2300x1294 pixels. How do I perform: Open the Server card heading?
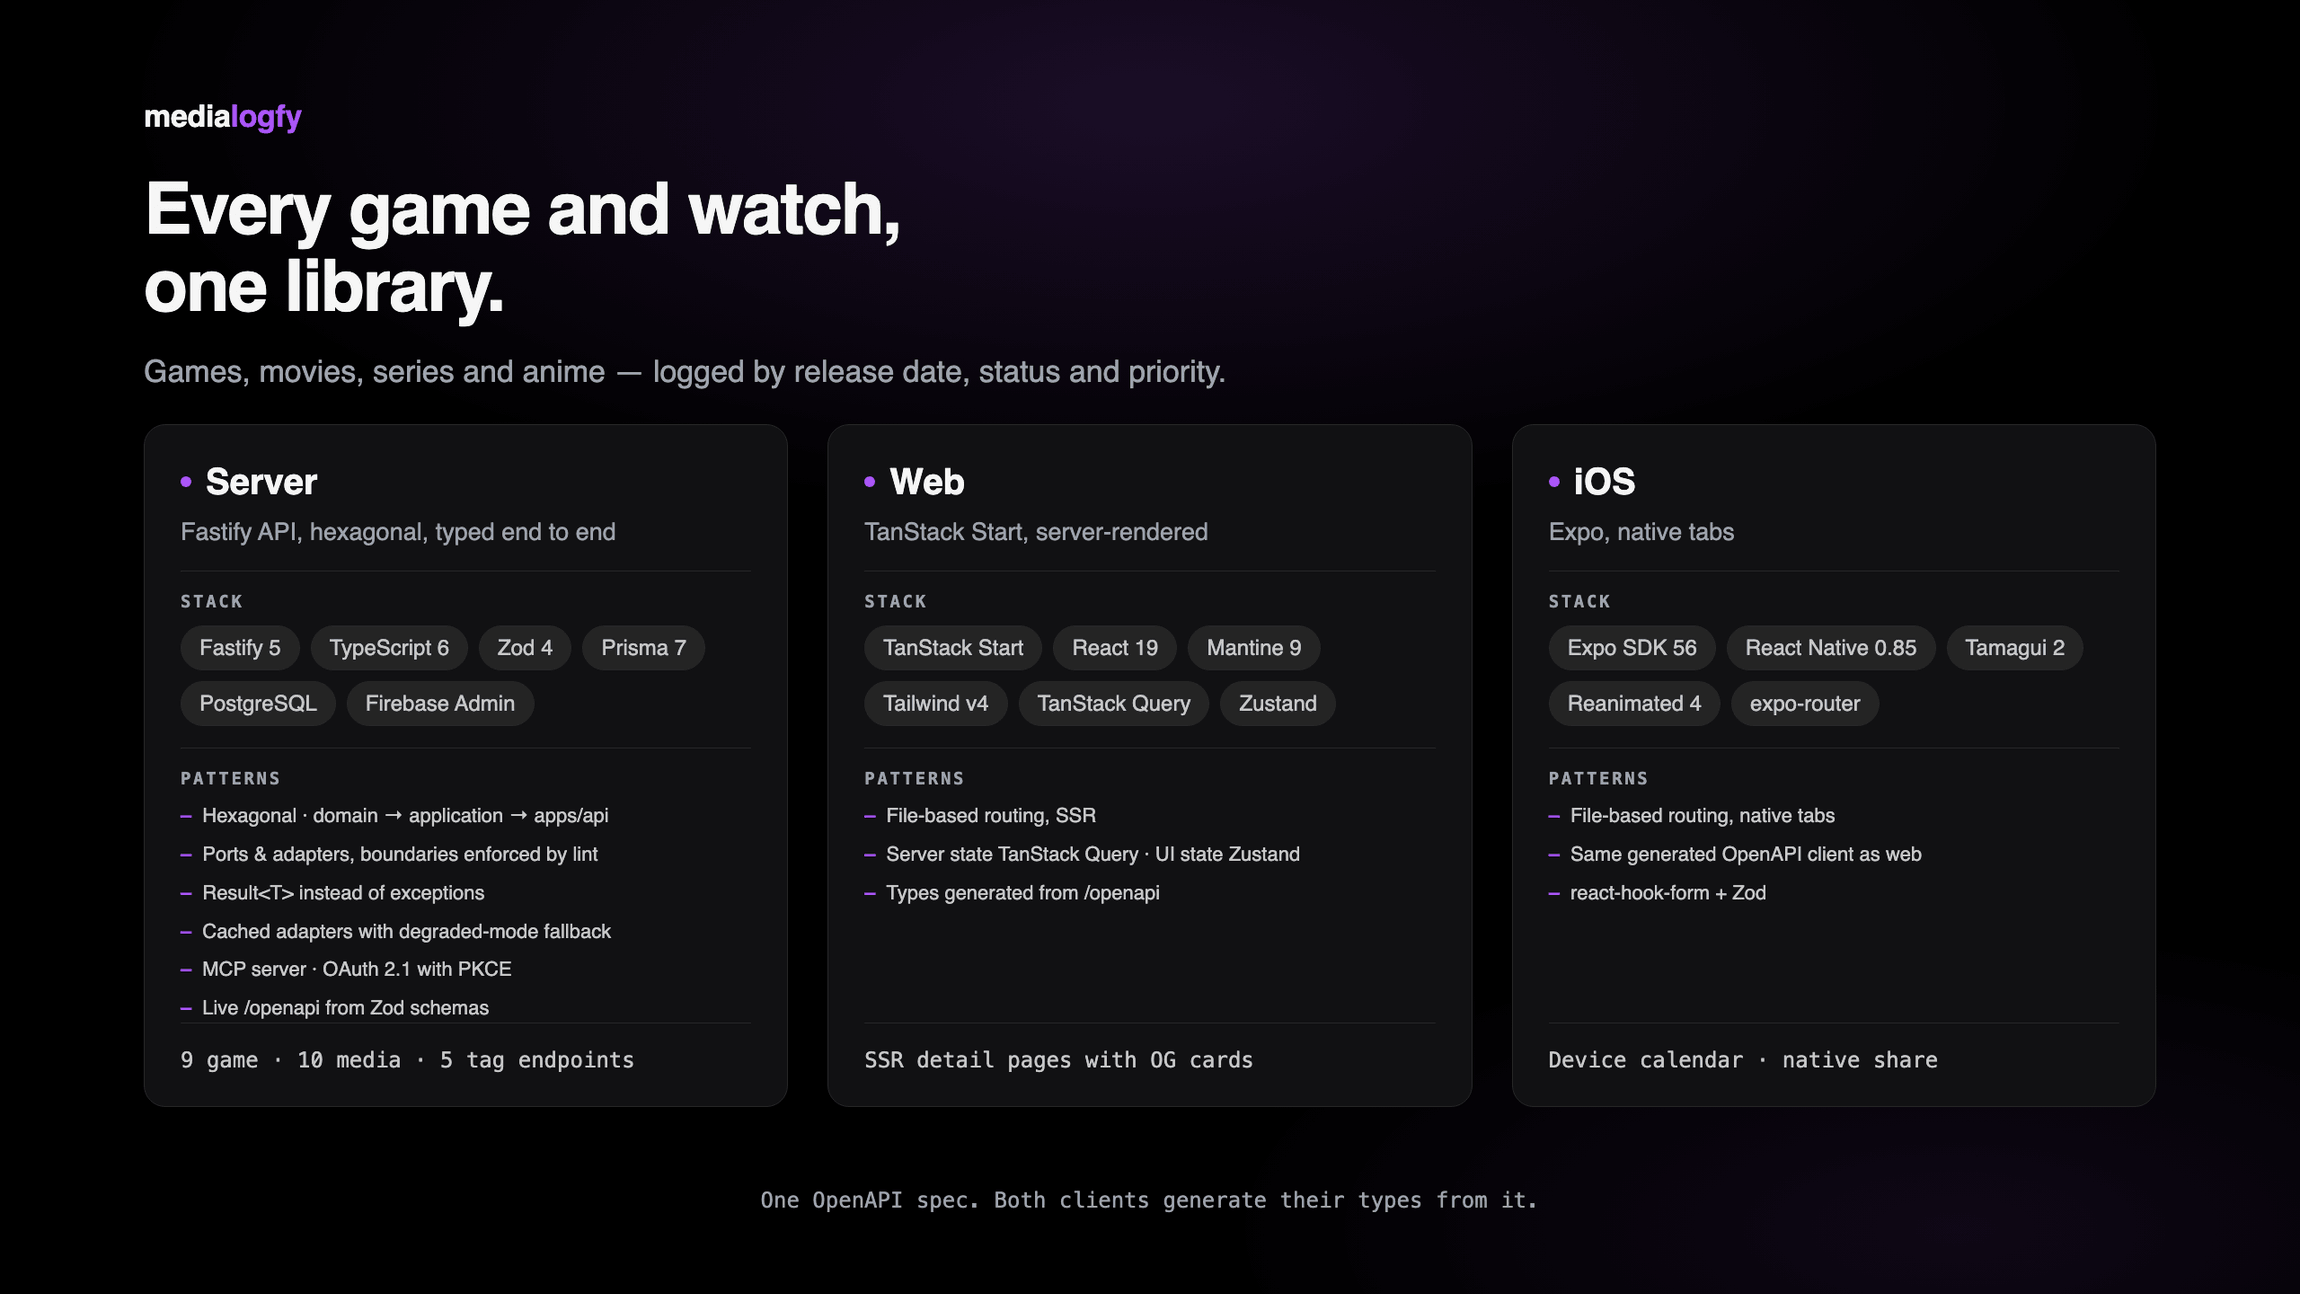click(261, 482)
